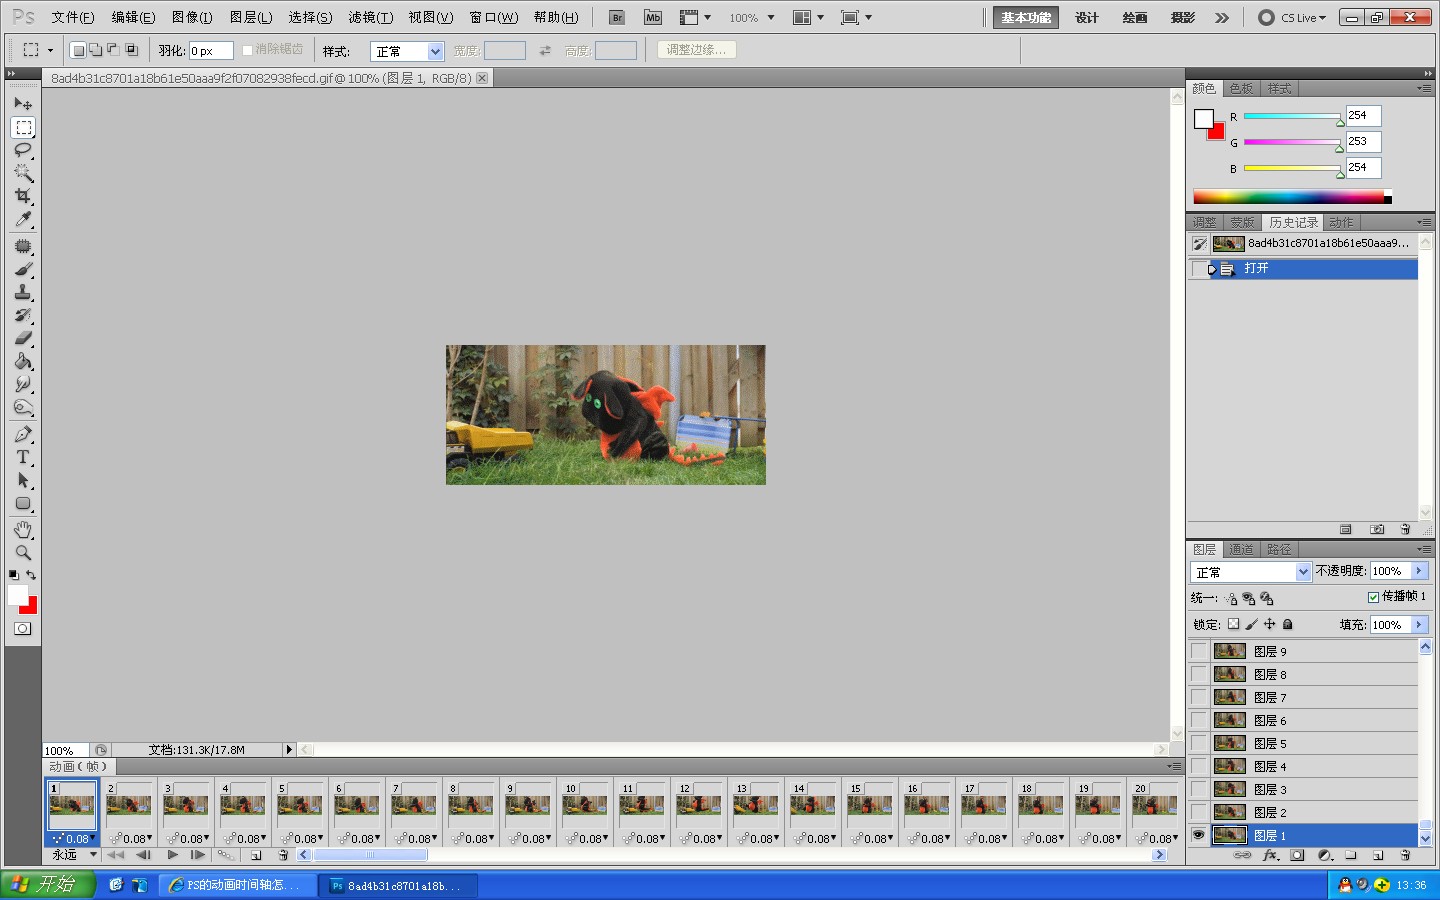
Task: Select the Move tool
Action: point(23,104)
